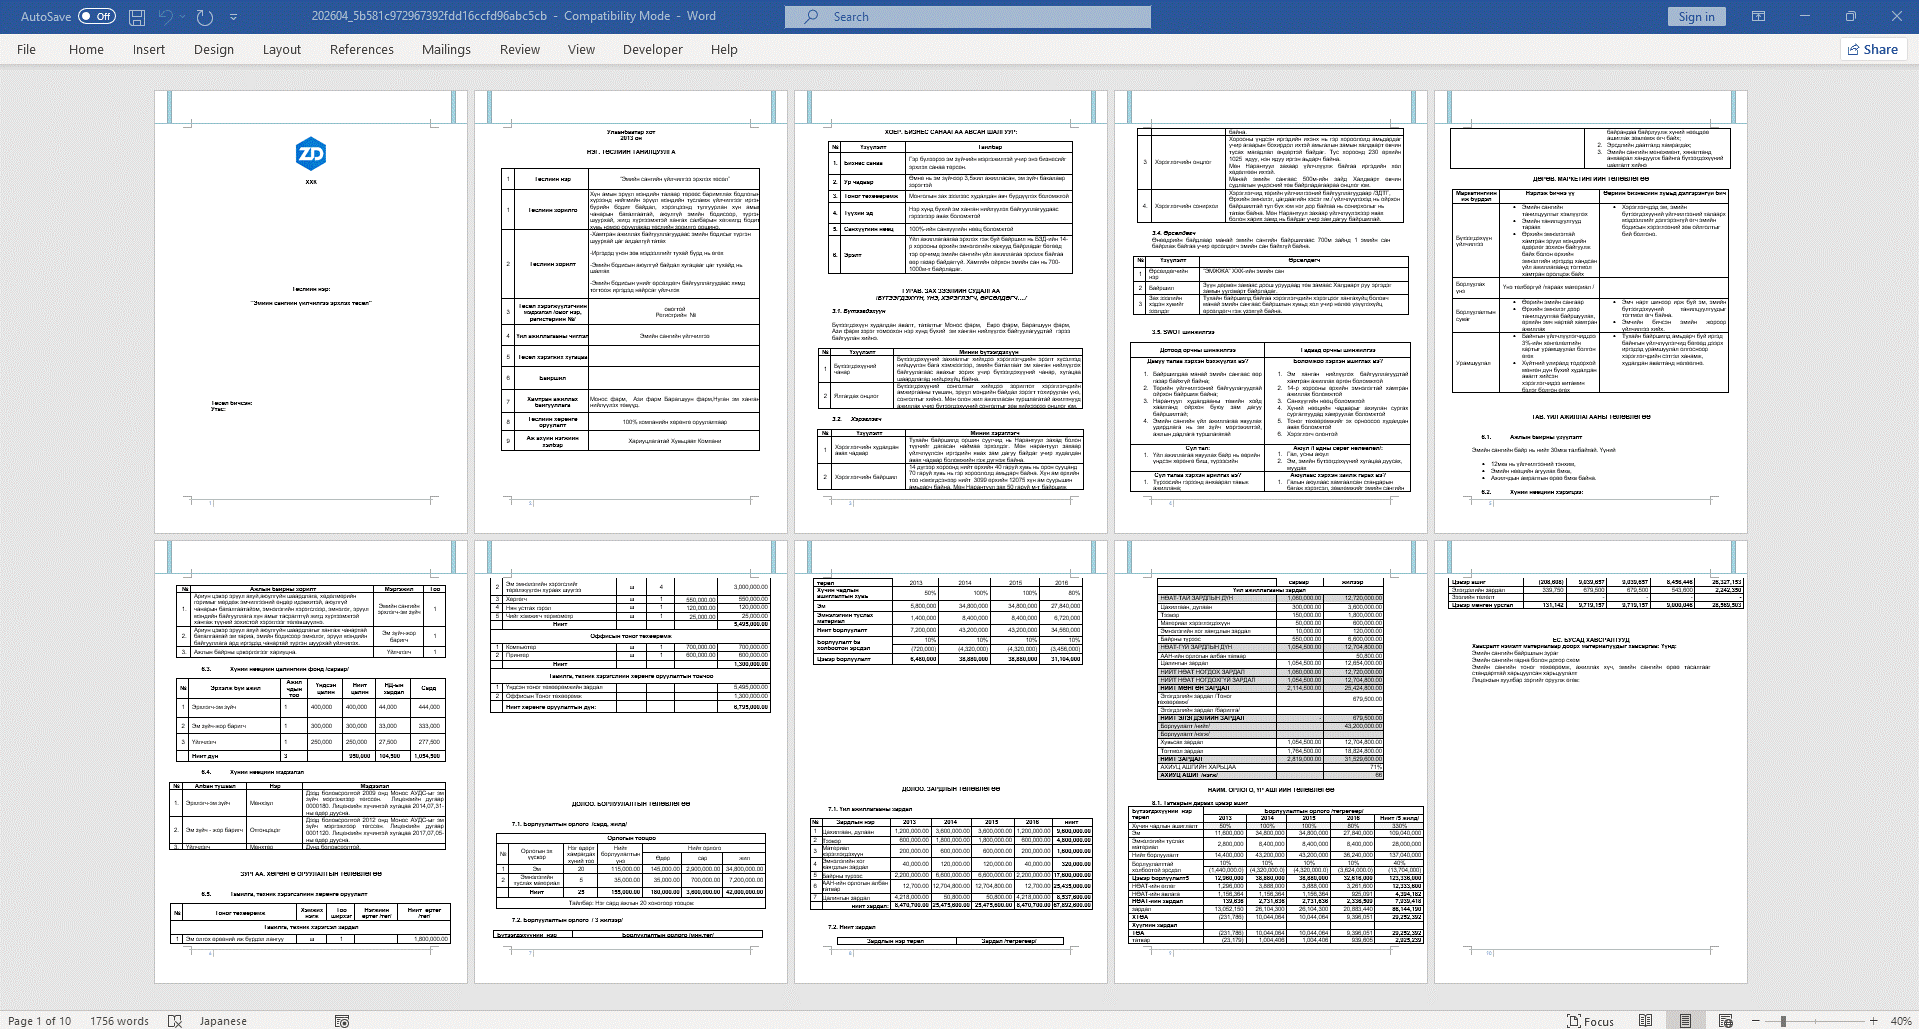Click the Undo icon
This screenshot has height=1029, width=1919.
[165, 17]
